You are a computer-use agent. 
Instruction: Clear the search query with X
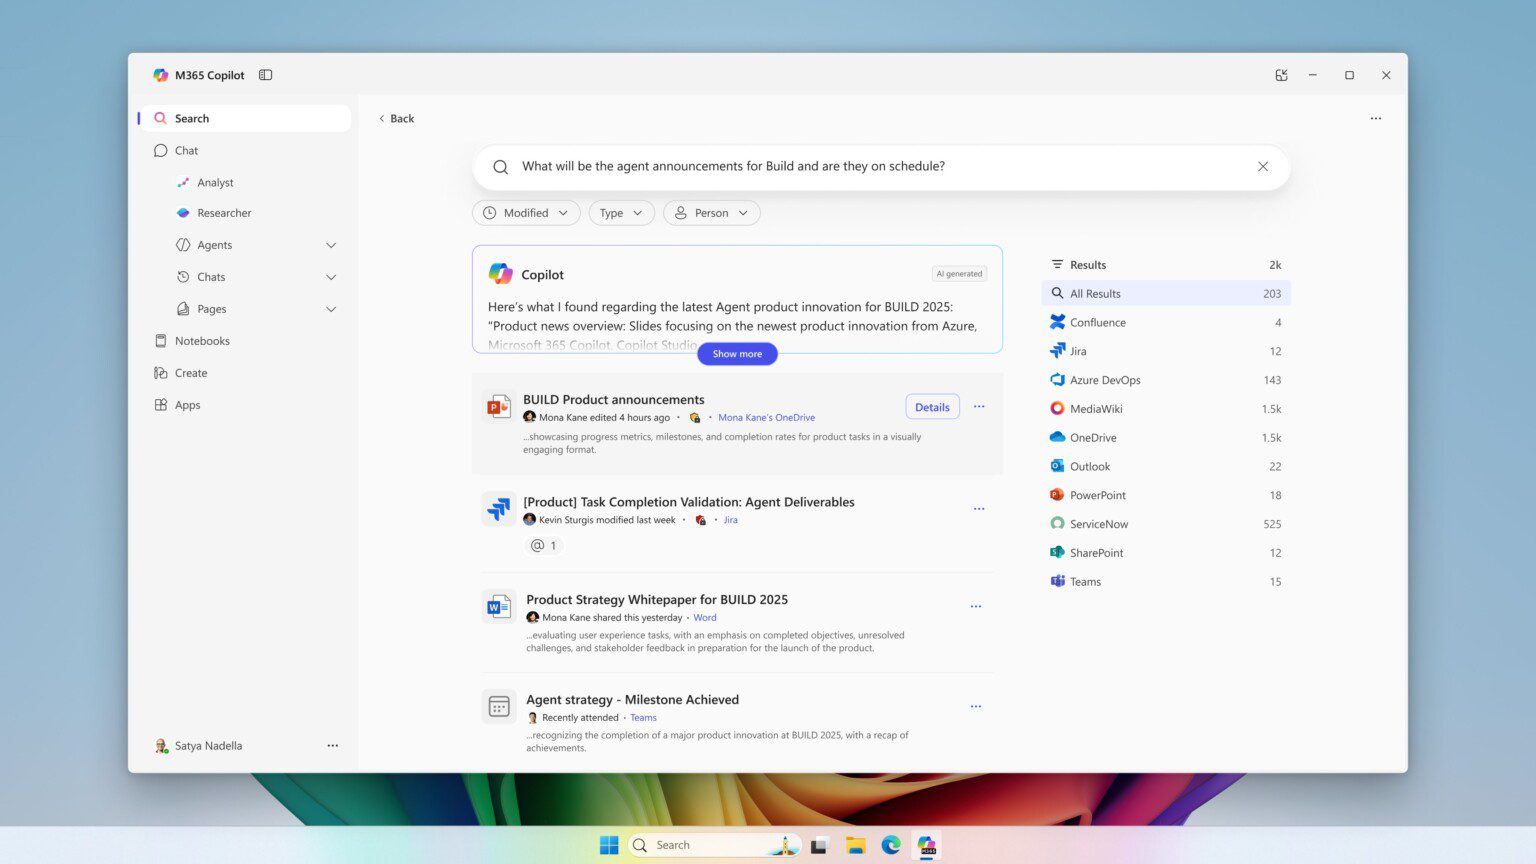pyautogui.click(x=1263, y=167)
